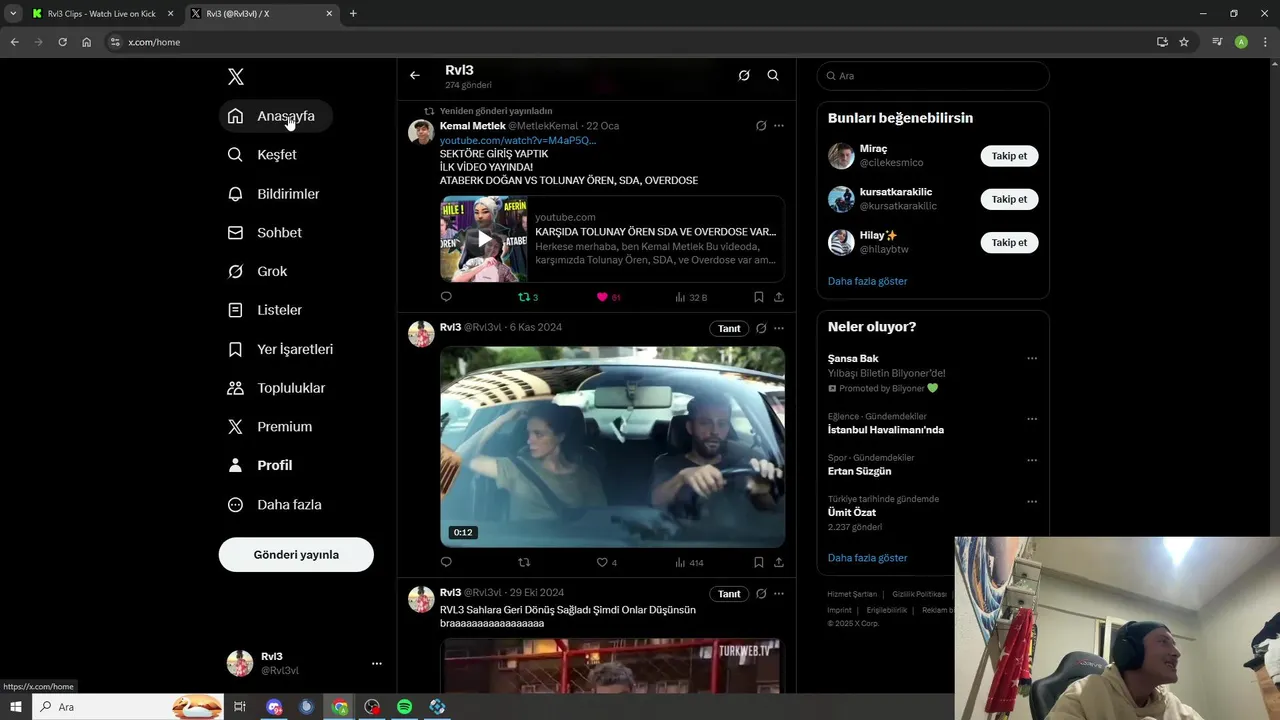This screenshot has width=1280, height=720.
Task: Open Kemal Metlek profile avatar
Action: 421,133
